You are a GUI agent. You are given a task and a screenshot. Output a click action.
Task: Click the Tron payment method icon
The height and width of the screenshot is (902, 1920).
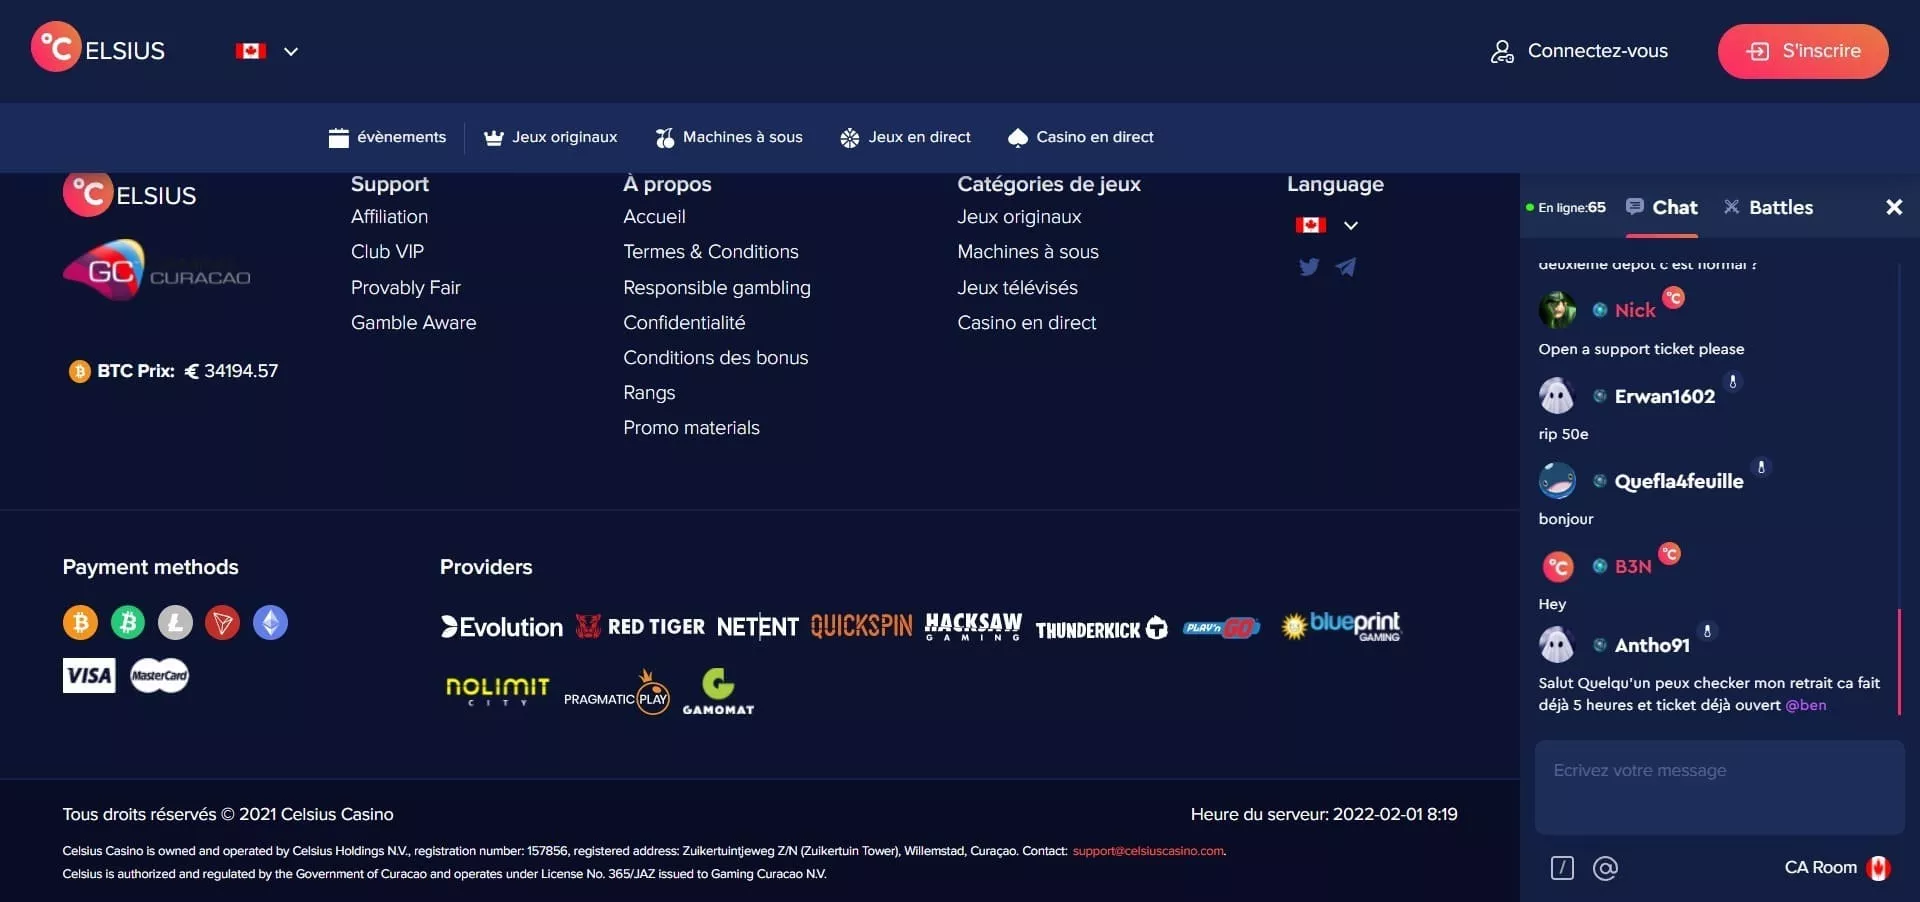tap(222, 623)
